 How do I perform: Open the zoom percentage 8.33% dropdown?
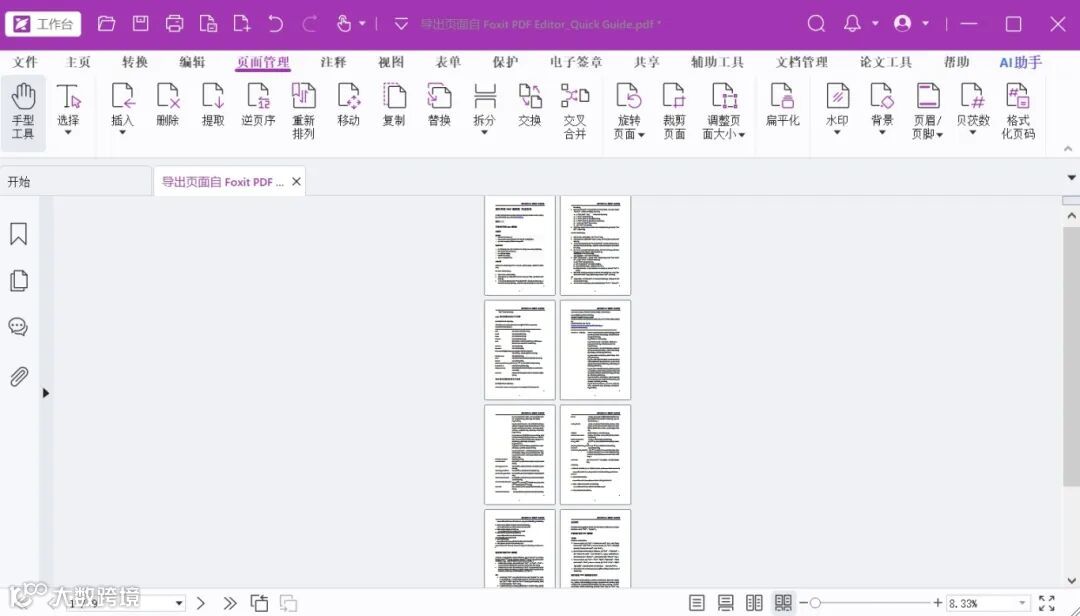click(x=1023, y=603)
